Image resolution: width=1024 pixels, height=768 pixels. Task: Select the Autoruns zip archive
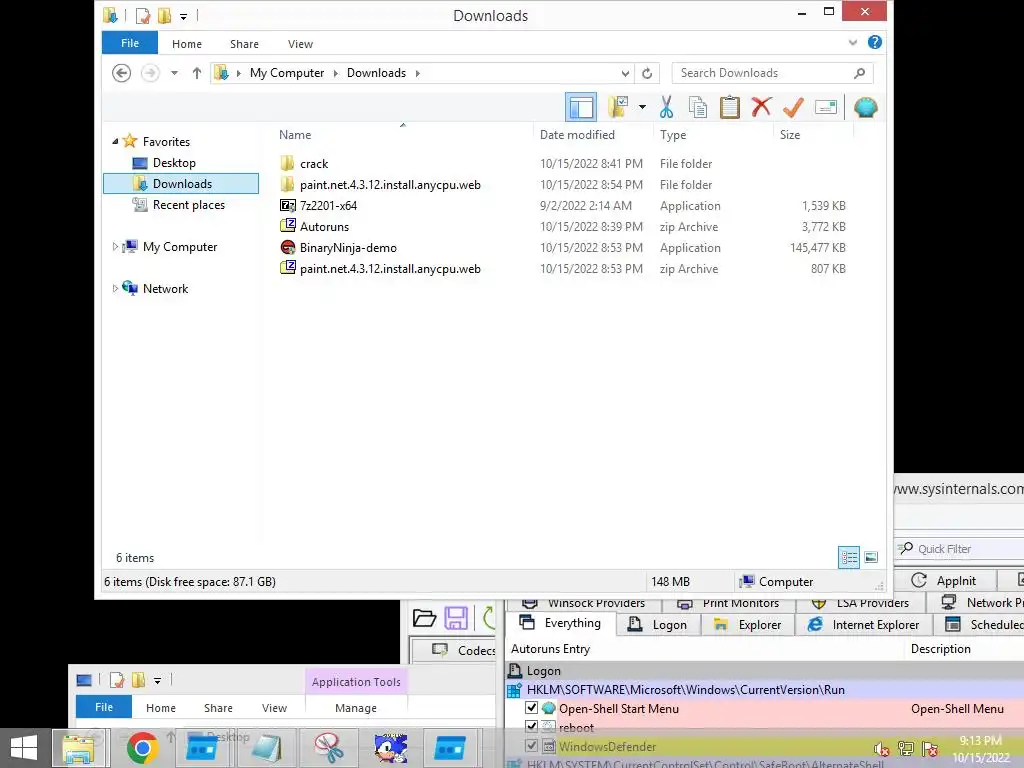(324, 227)
